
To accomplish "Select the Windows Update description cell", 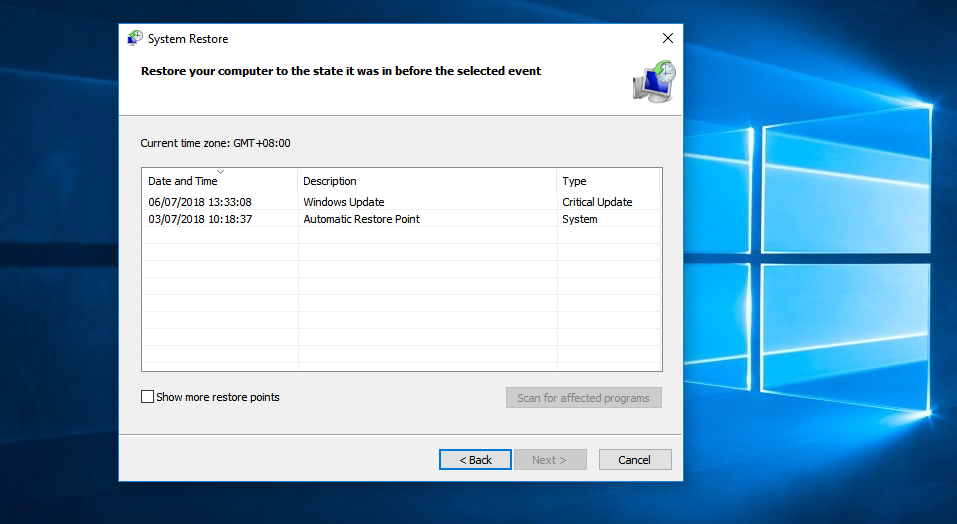I will pos(344,202).
